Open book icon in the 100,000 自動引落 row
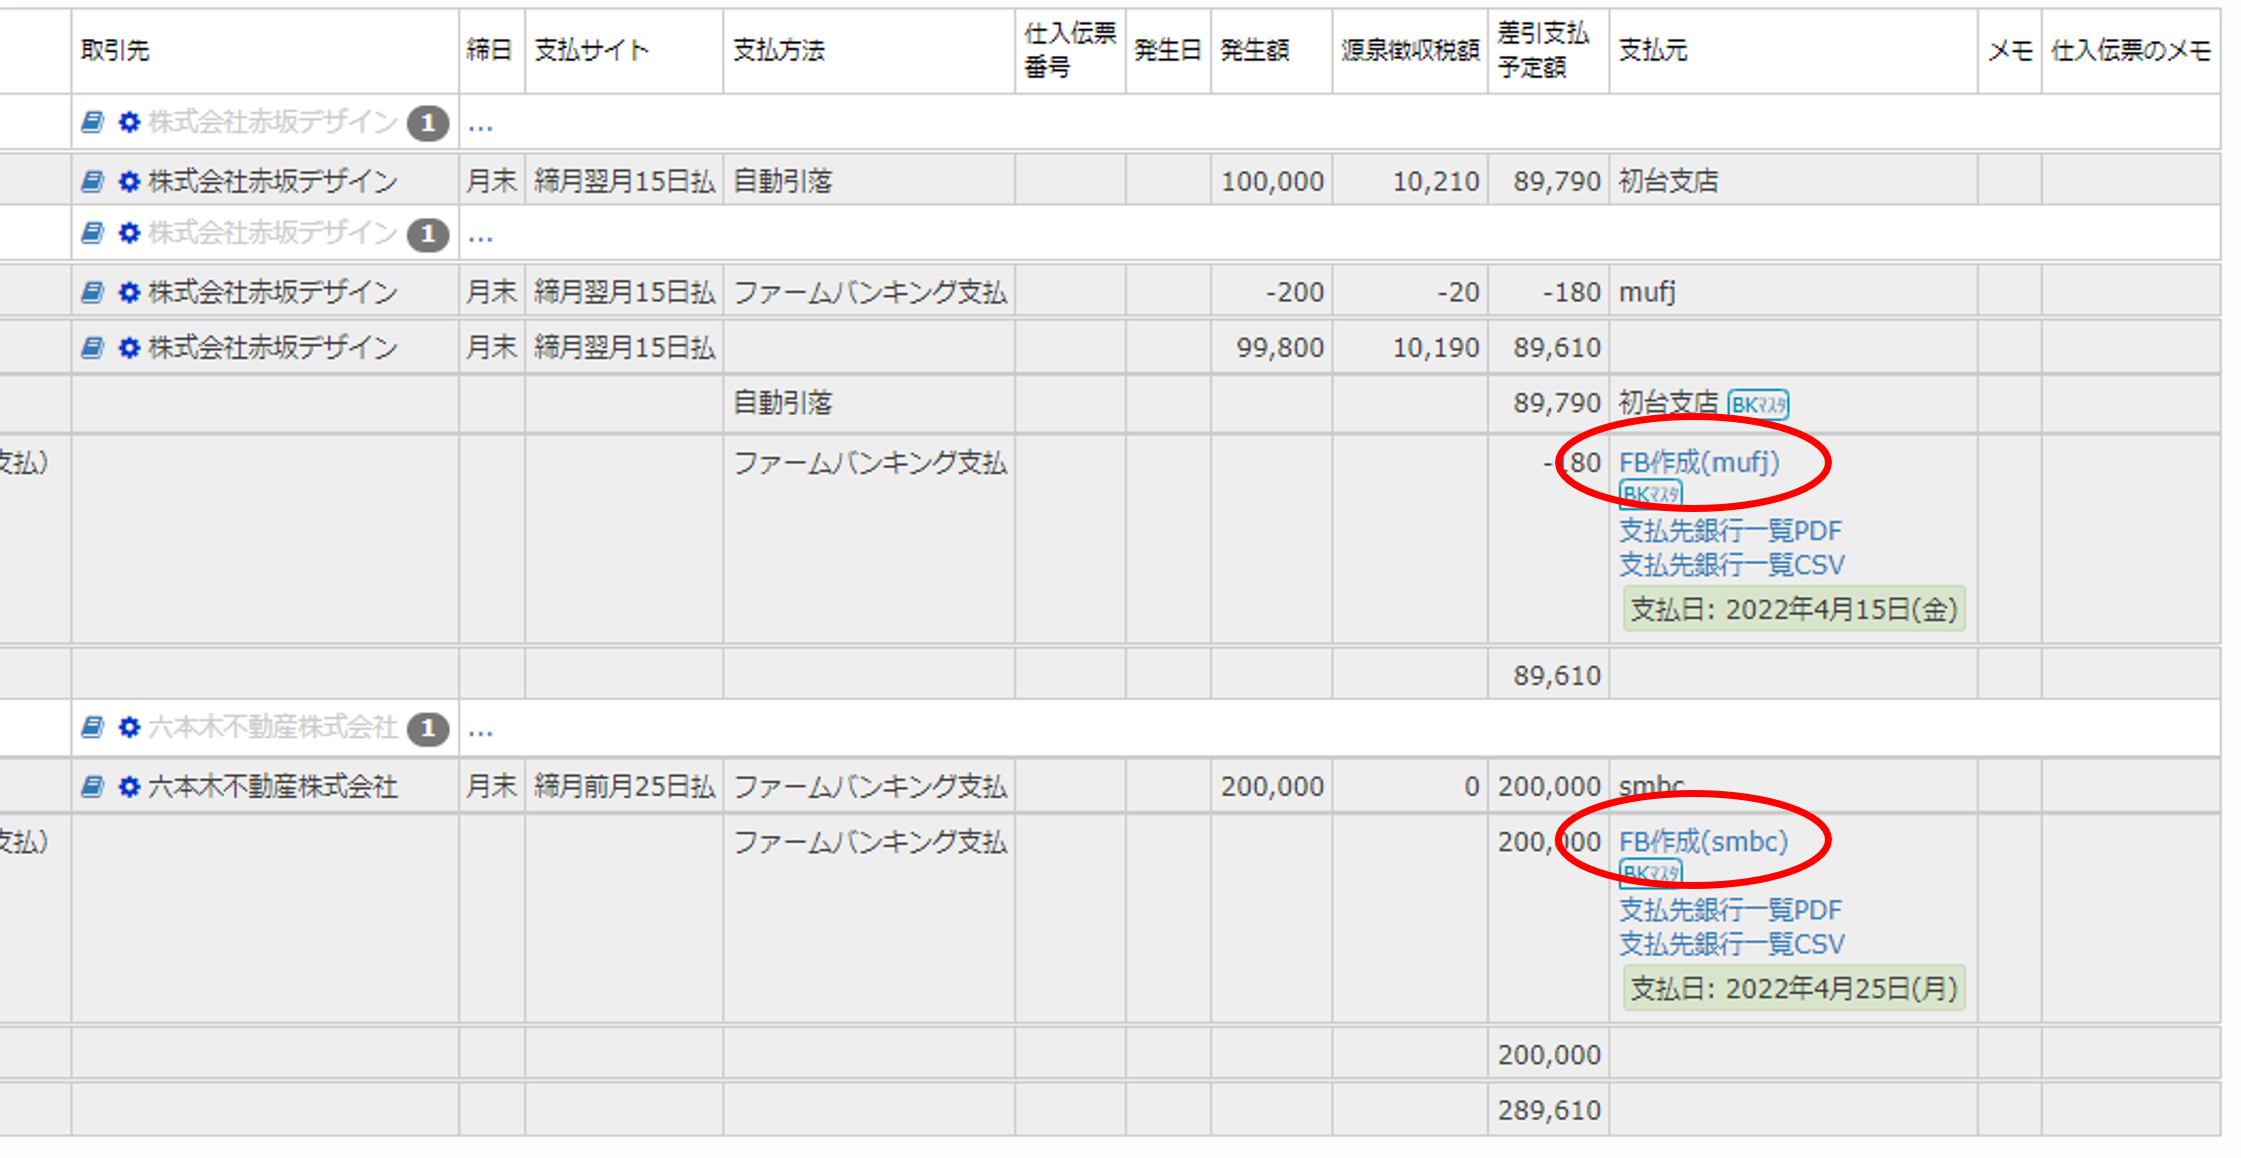 (92, 181)
